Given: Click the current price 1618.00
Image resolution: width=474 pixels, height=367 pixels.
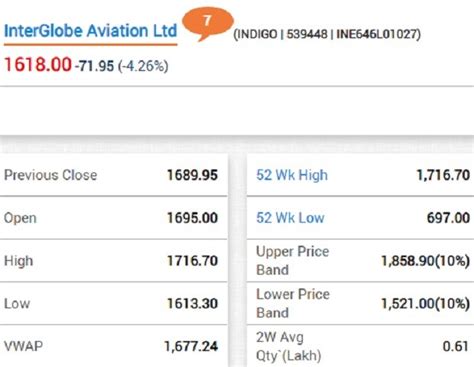Looking at the screenshot, I should click(x=38, y=64).
